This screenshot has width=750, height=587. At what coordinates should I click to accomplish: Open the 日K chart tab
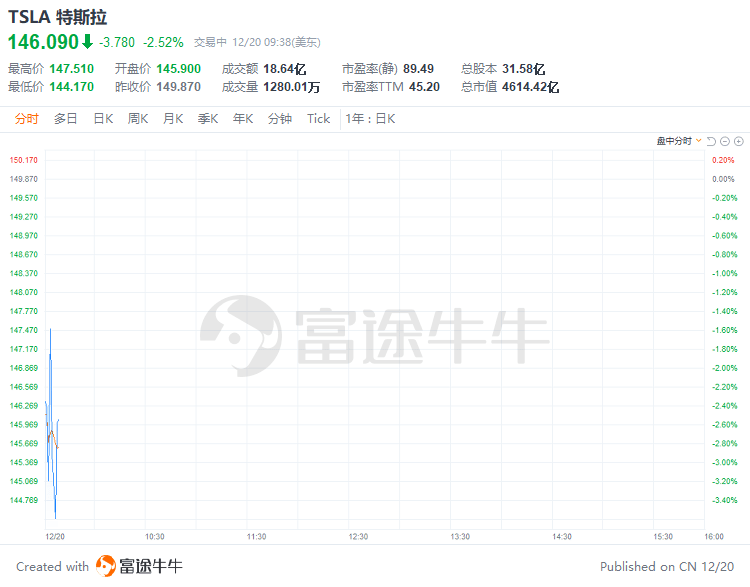pyautogui.click(x=103, y=119)
